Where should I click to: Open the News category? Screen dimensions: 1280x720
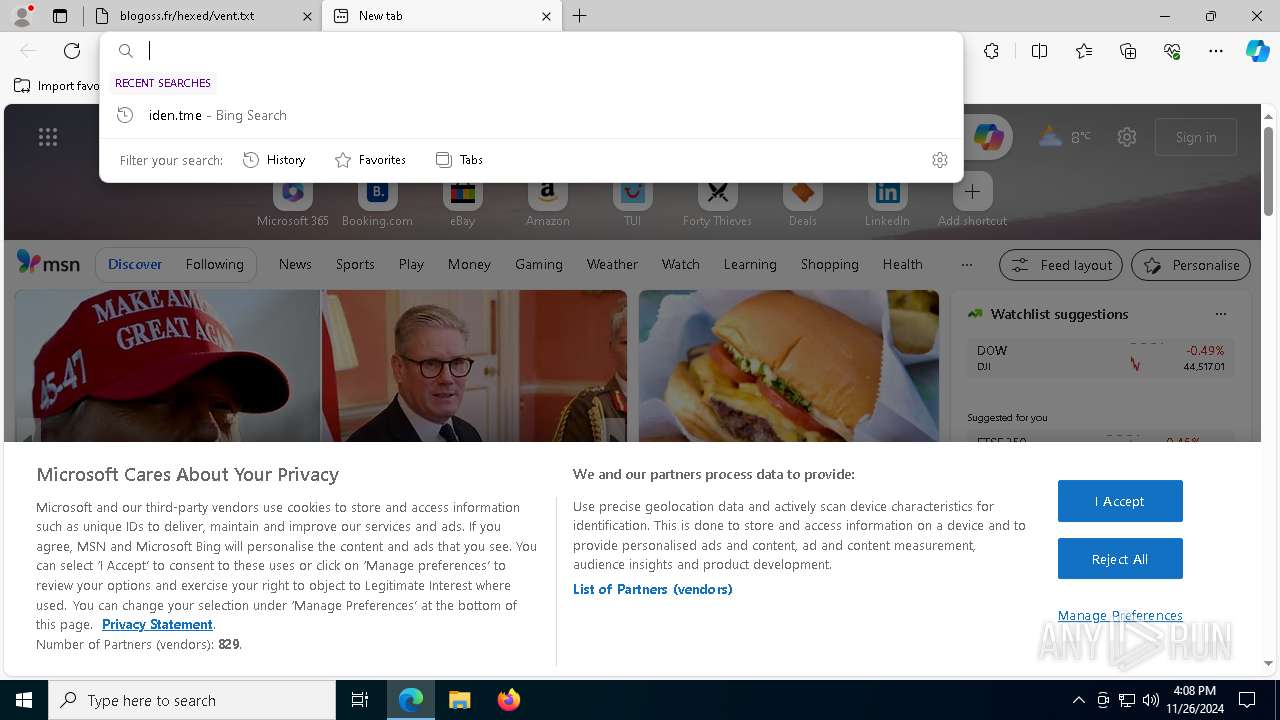pos(295,264)
